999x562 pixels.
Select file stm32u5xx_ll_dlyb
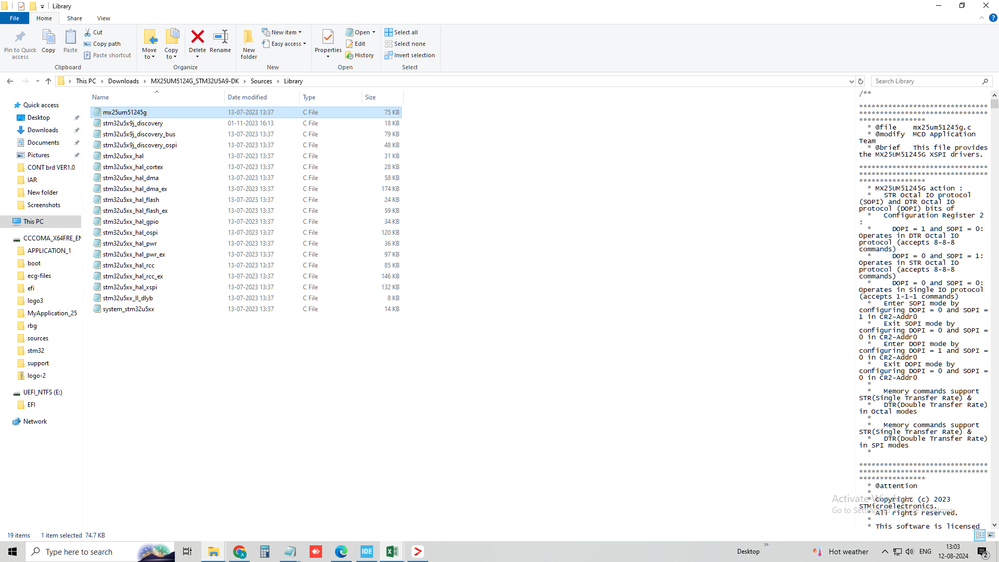[x=246, y=298]
